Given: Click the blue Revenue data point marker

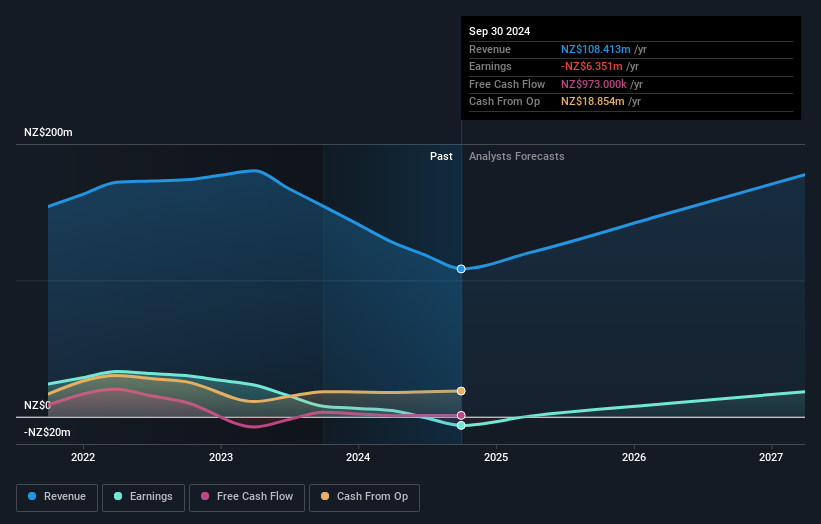Looking at the screenshot, I should point(461,269).
